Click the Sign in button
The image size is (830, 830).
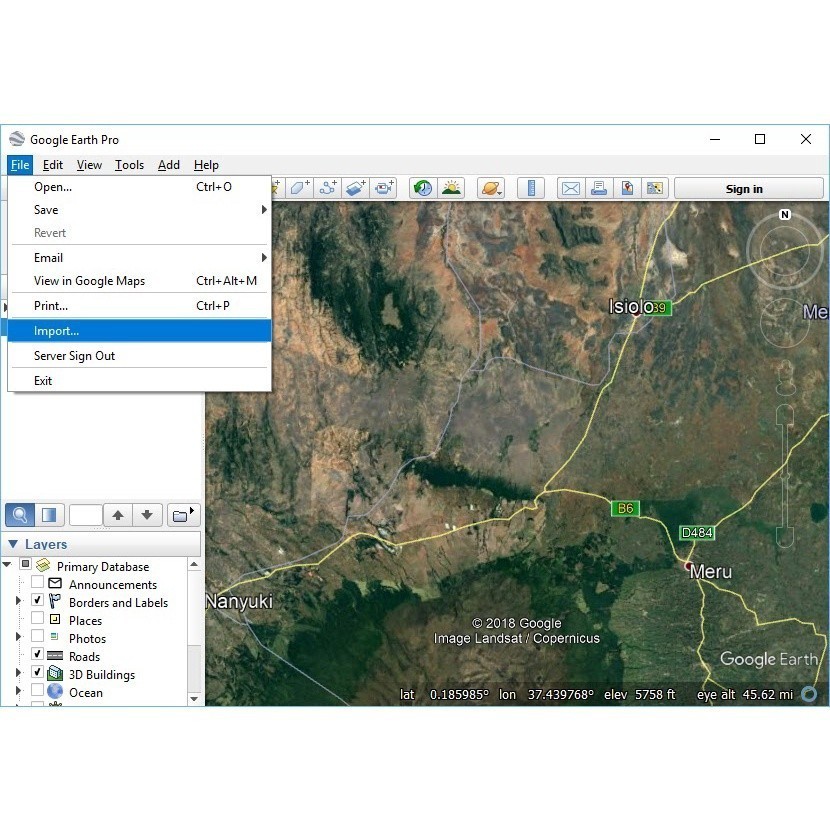pyautogui.click(x=743, y=189)
